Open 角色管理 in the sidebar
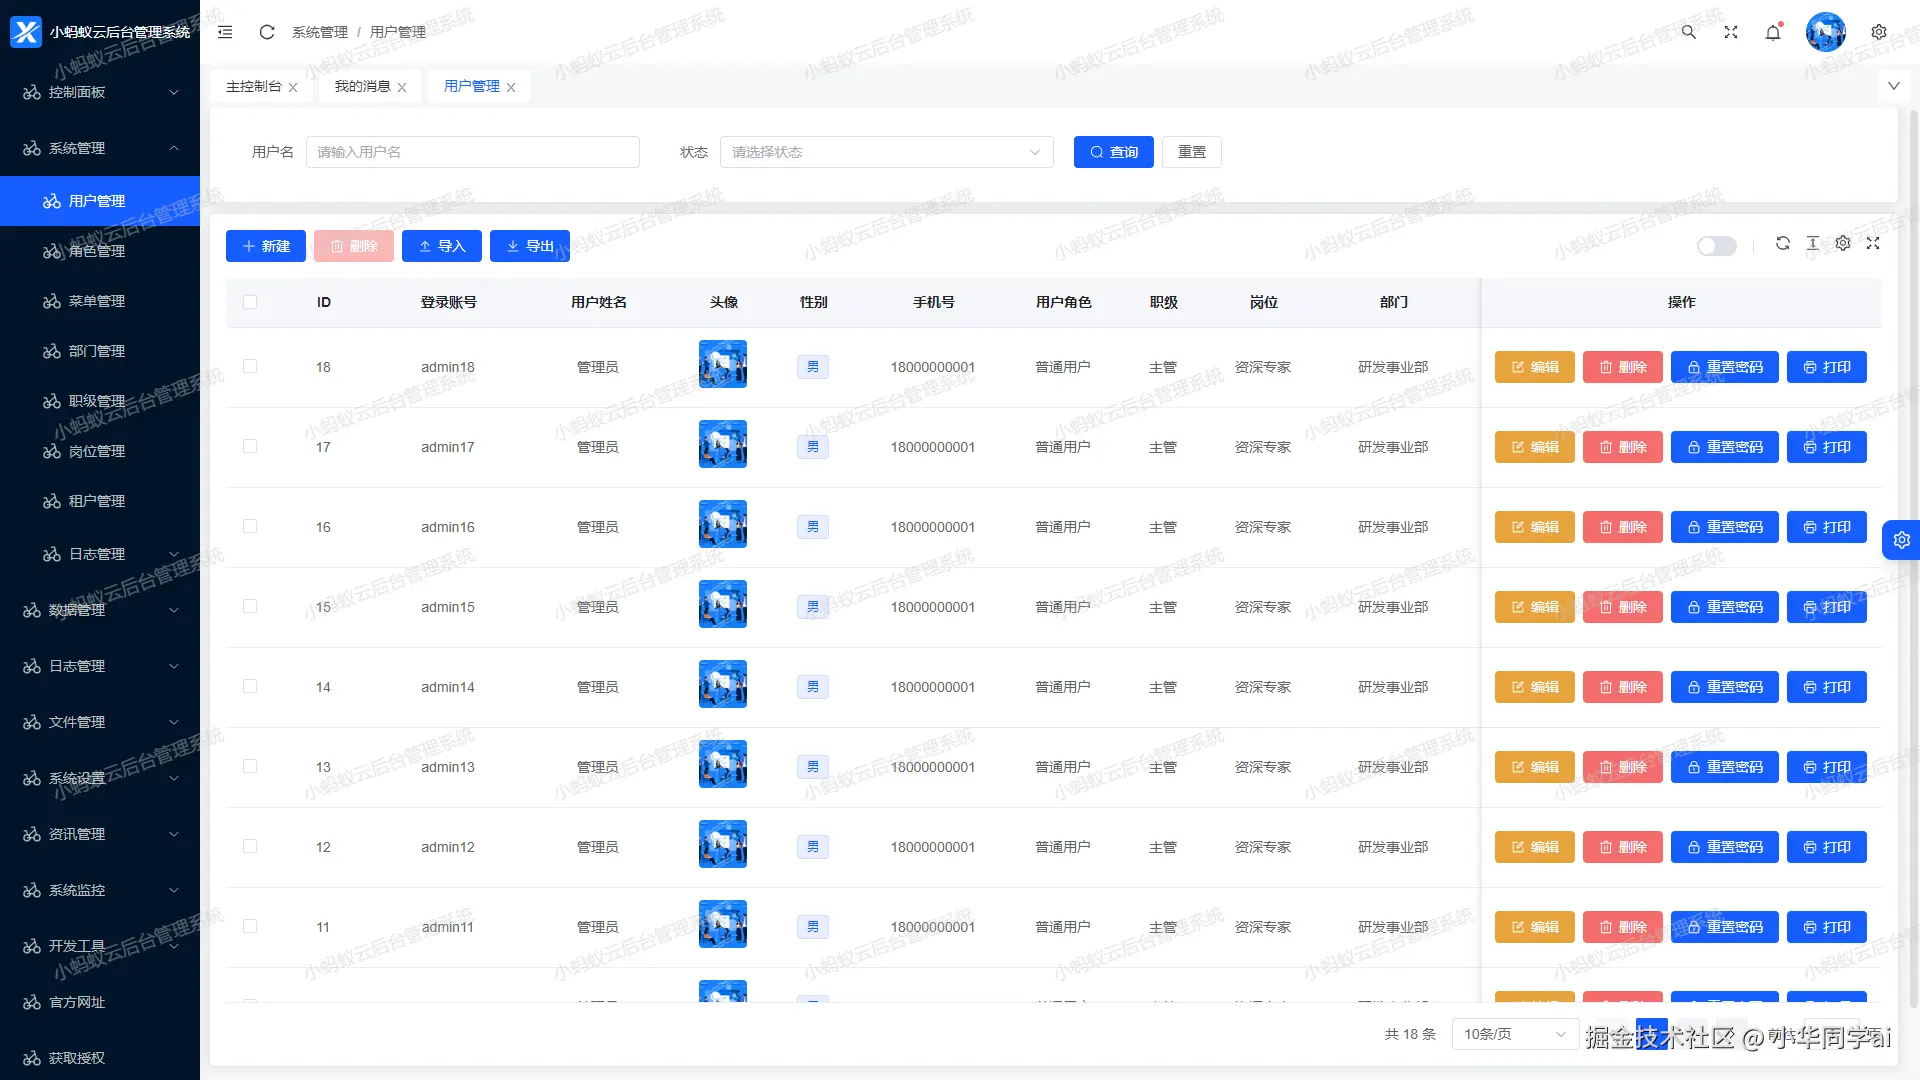The width and height of the screenshot is (1920, 1080). [x=97, y=251]
